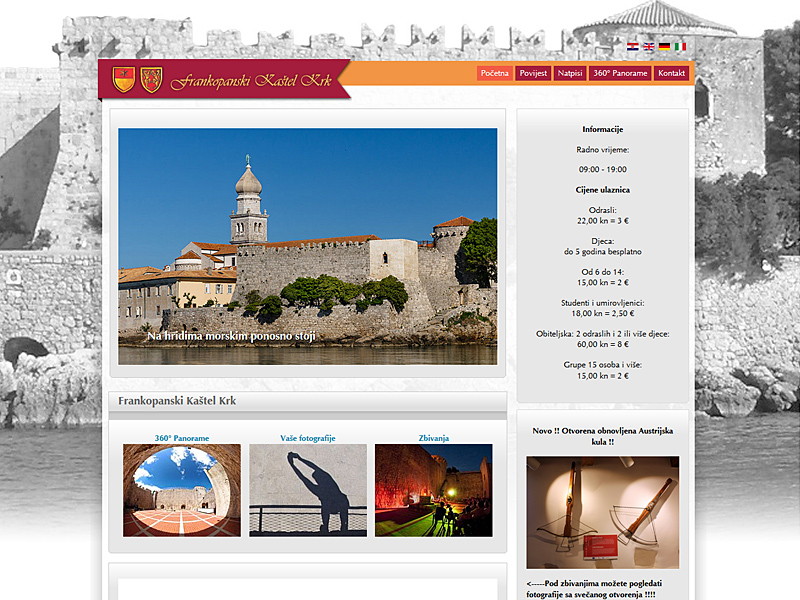
Task: Click the crossbow exhibit photo
Action: coord(603,512)
